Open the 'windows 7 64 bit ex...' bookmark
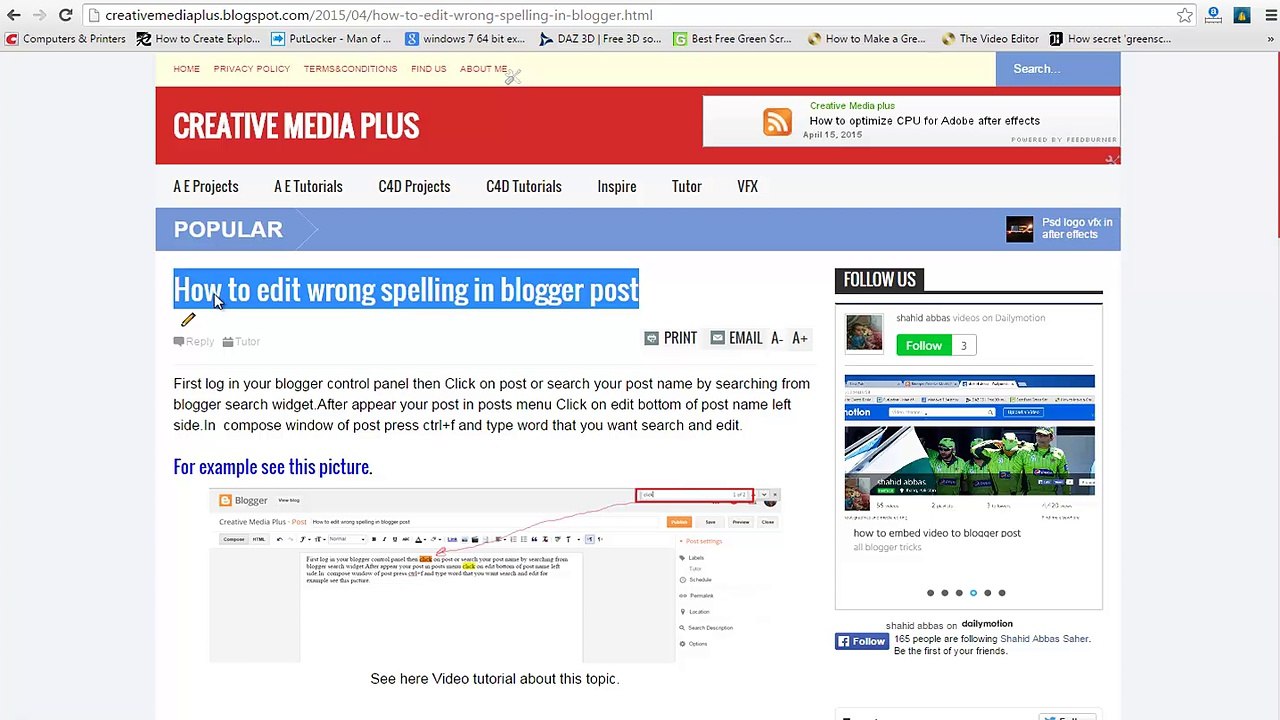The width and height of the screenshot is (1280, 720). 465,39
